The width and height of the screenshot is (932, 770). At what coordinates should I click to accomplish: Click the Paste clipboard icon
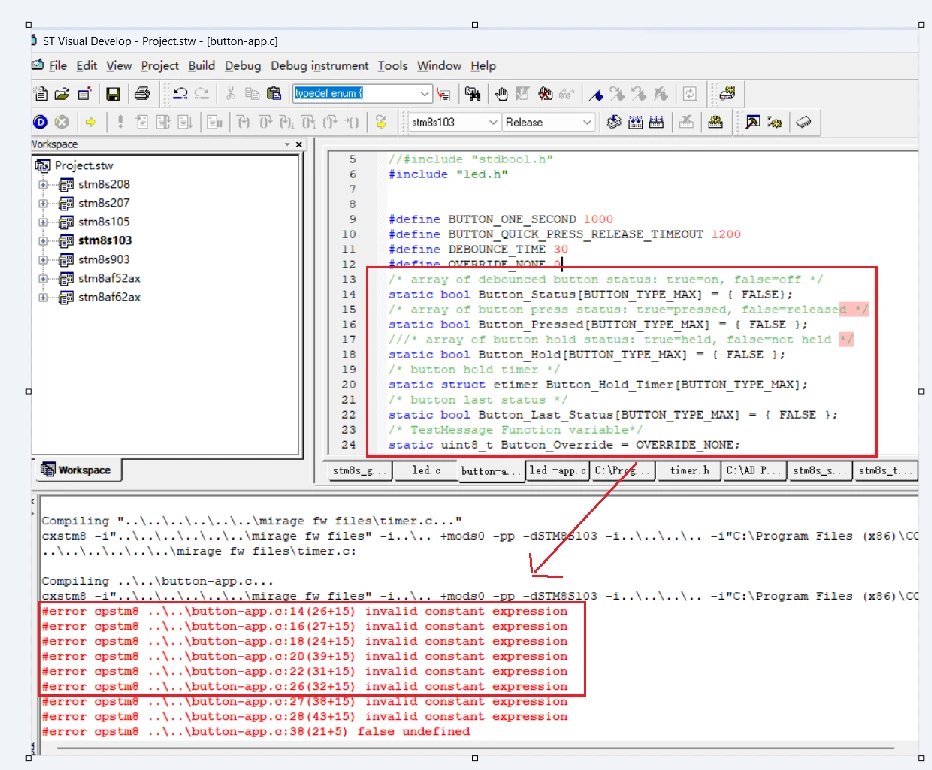(274, 93)
